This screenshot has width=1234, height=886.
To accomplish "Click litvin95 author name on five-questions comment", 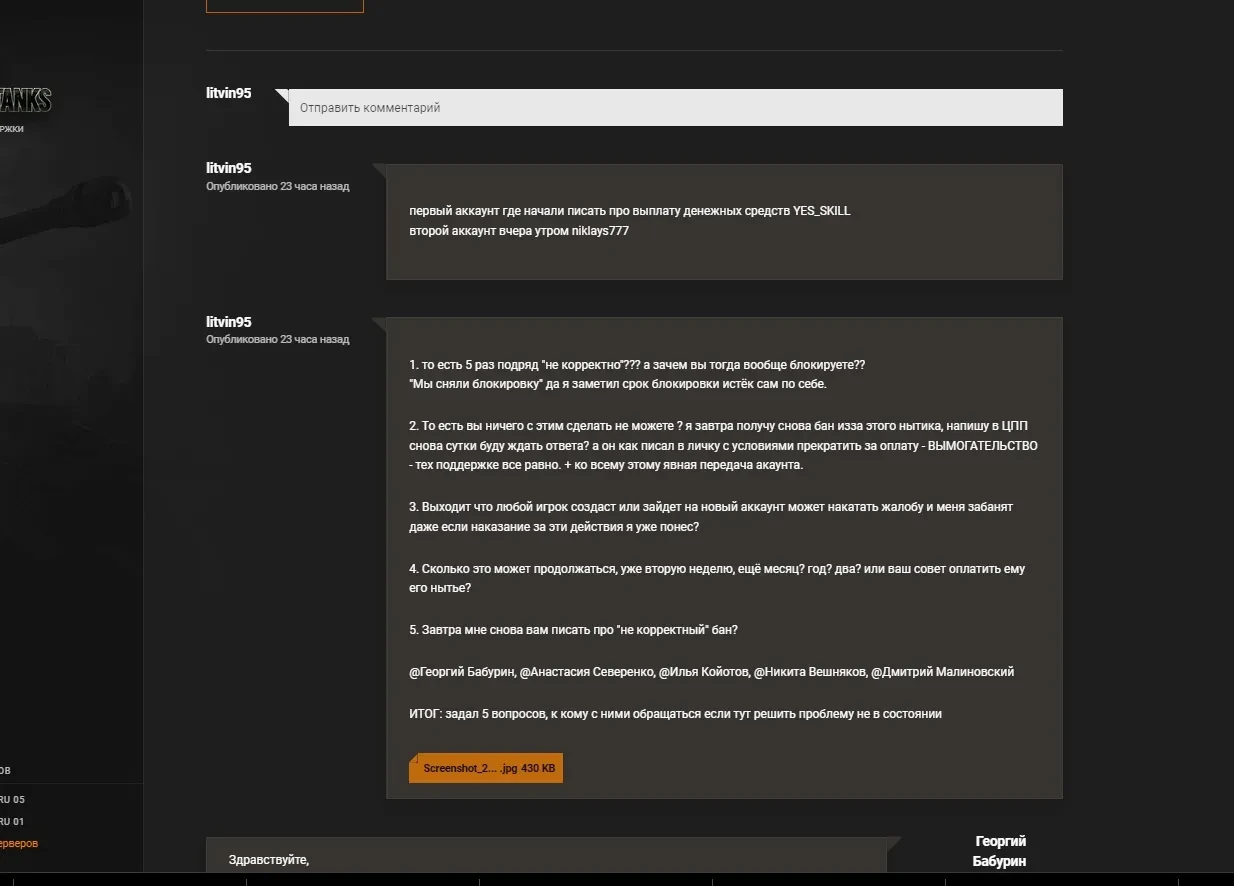I will [229, 322].
